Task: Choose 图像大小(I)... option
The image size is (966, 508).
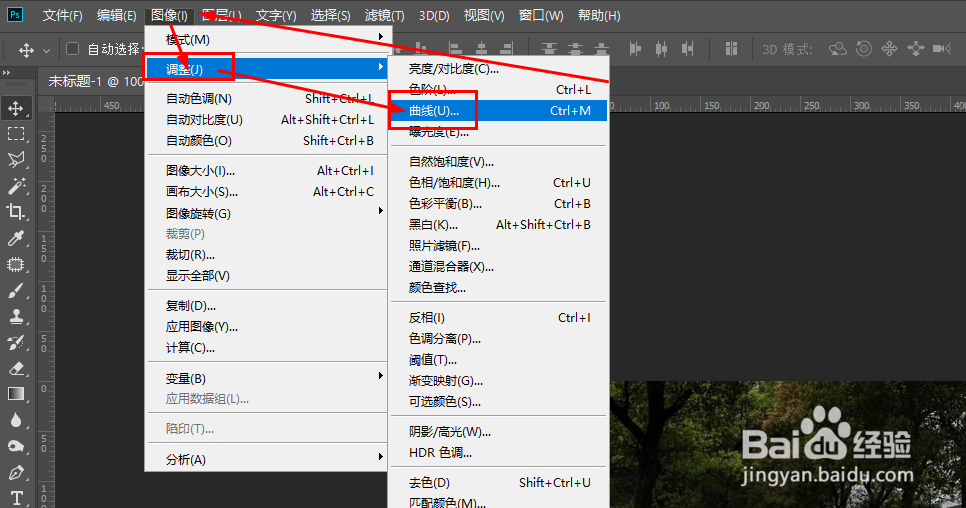Action: pos(266,171)
